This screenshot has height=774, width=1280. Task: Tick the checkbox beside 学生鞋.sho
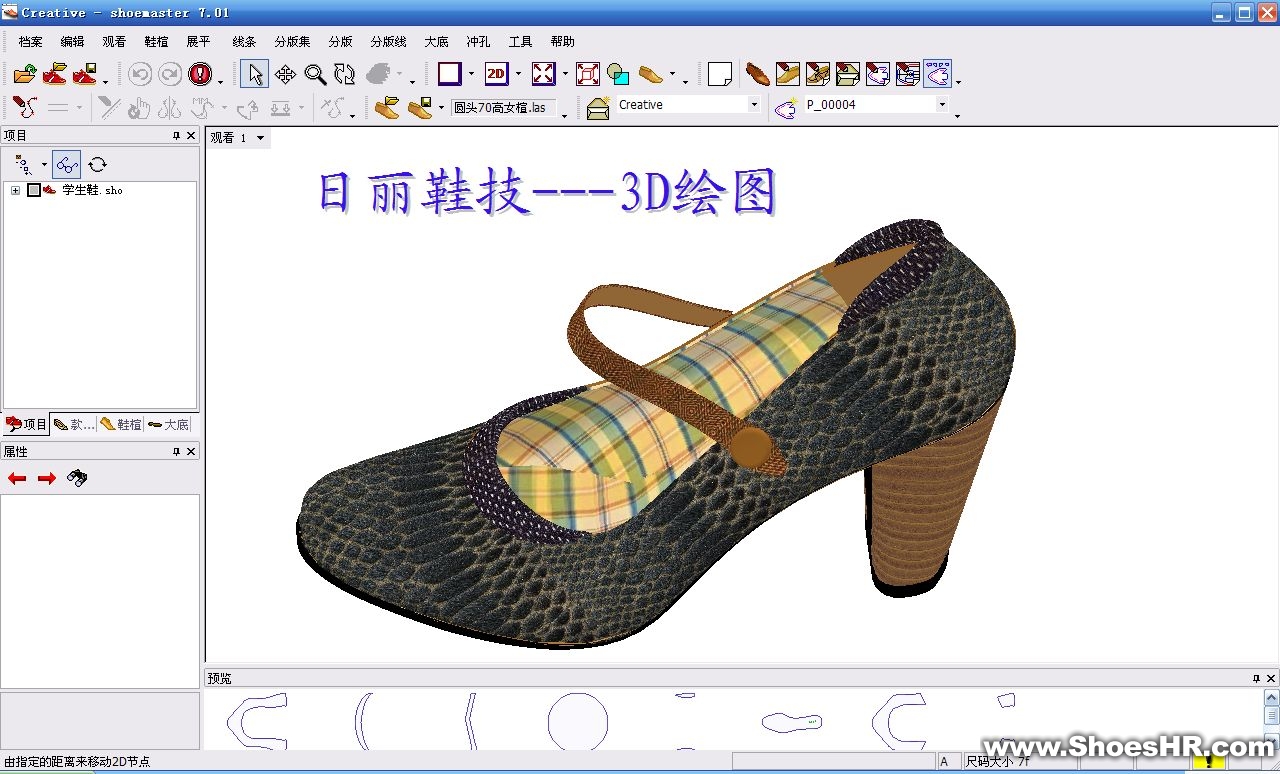click(x=33, y=190)
